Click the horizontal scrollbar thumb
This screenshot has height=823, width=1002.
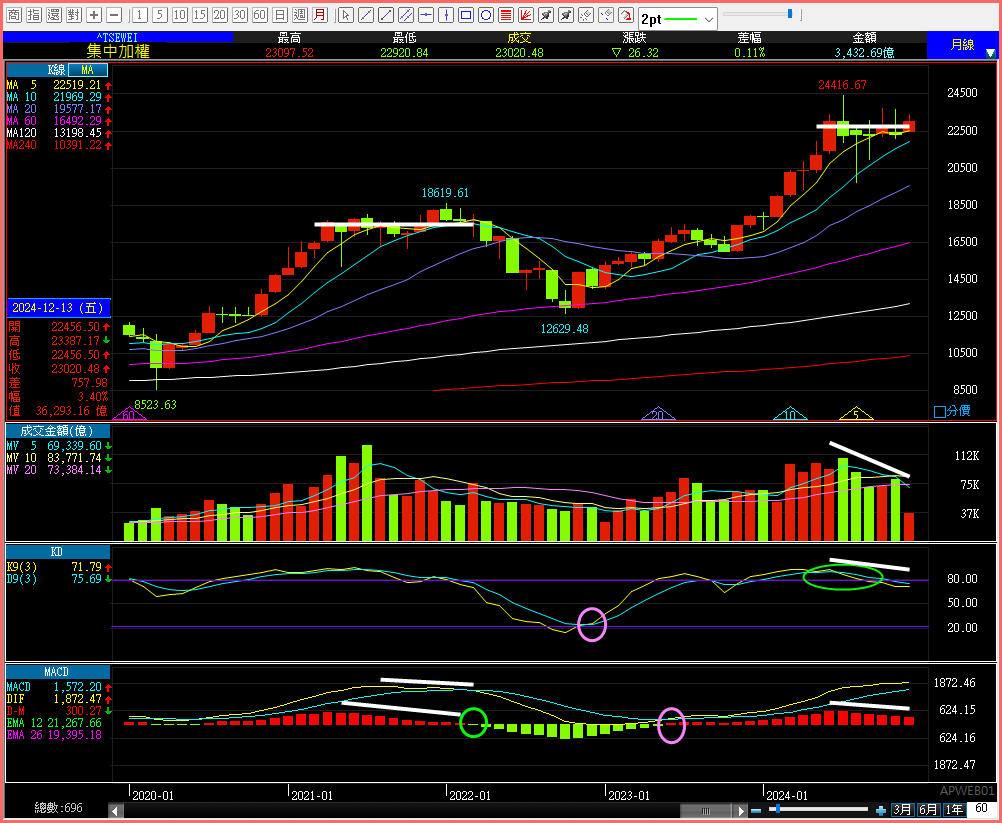coord(705,811)
